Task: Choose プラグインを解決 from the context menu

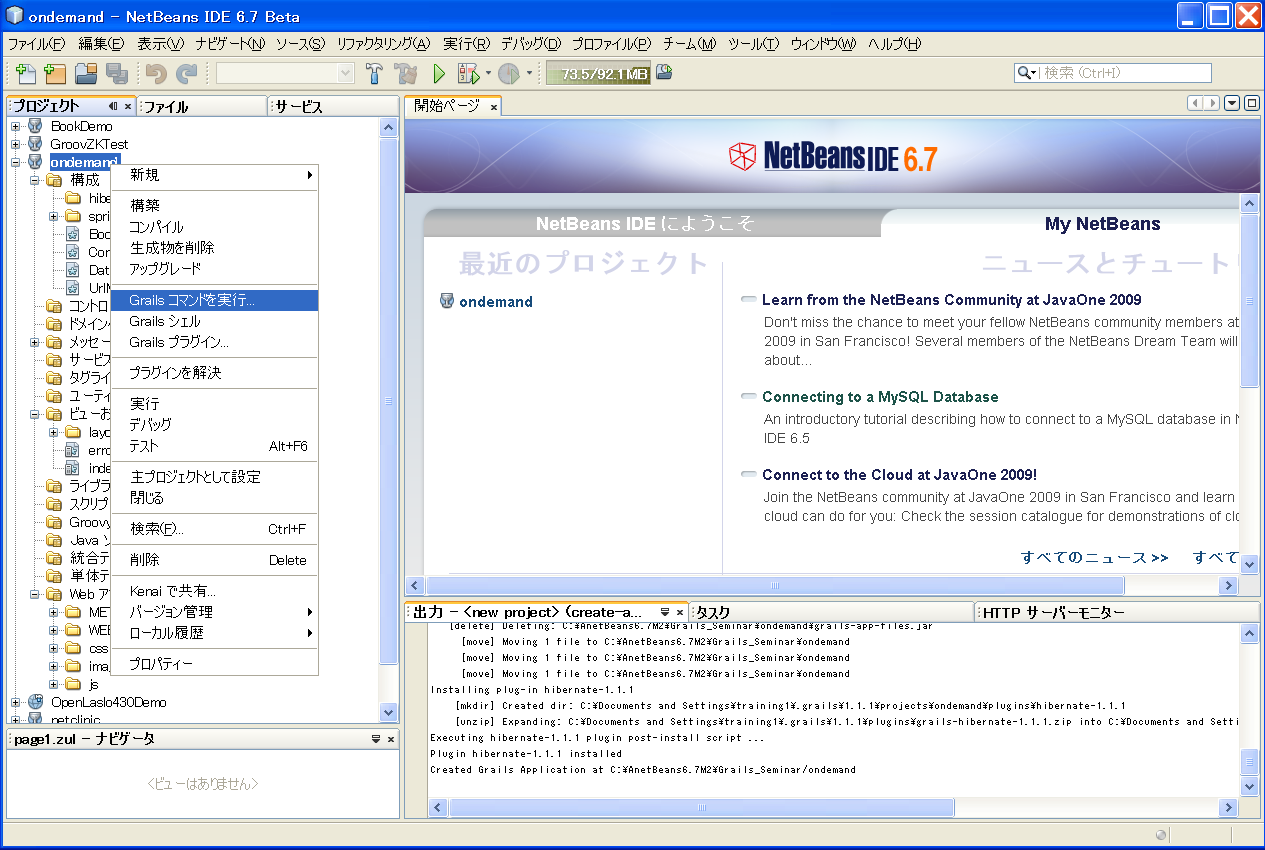Action: 214,373
